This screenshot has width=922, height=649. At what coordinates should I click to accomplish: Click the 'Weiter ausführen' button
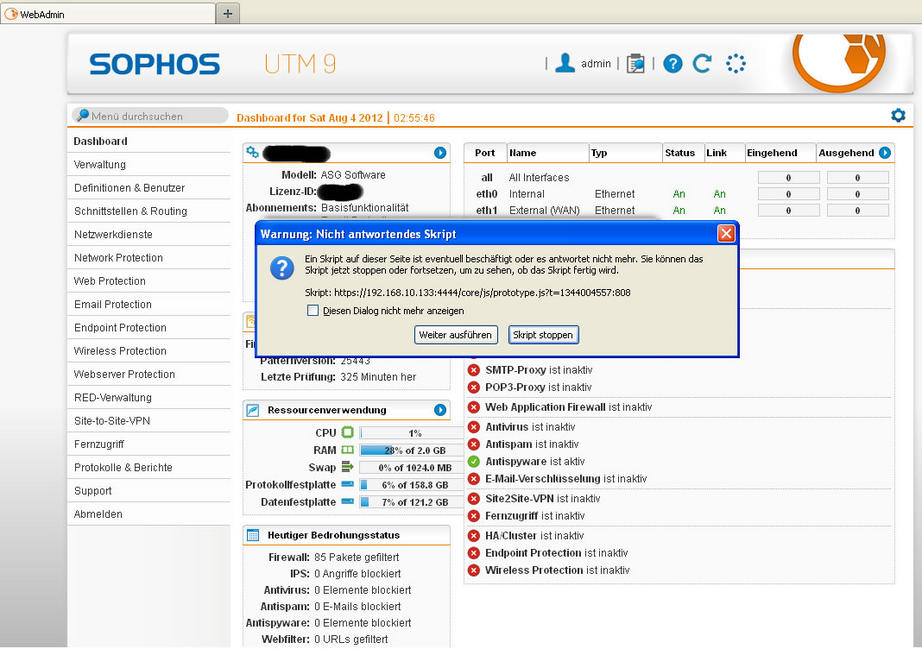(456, 334)
